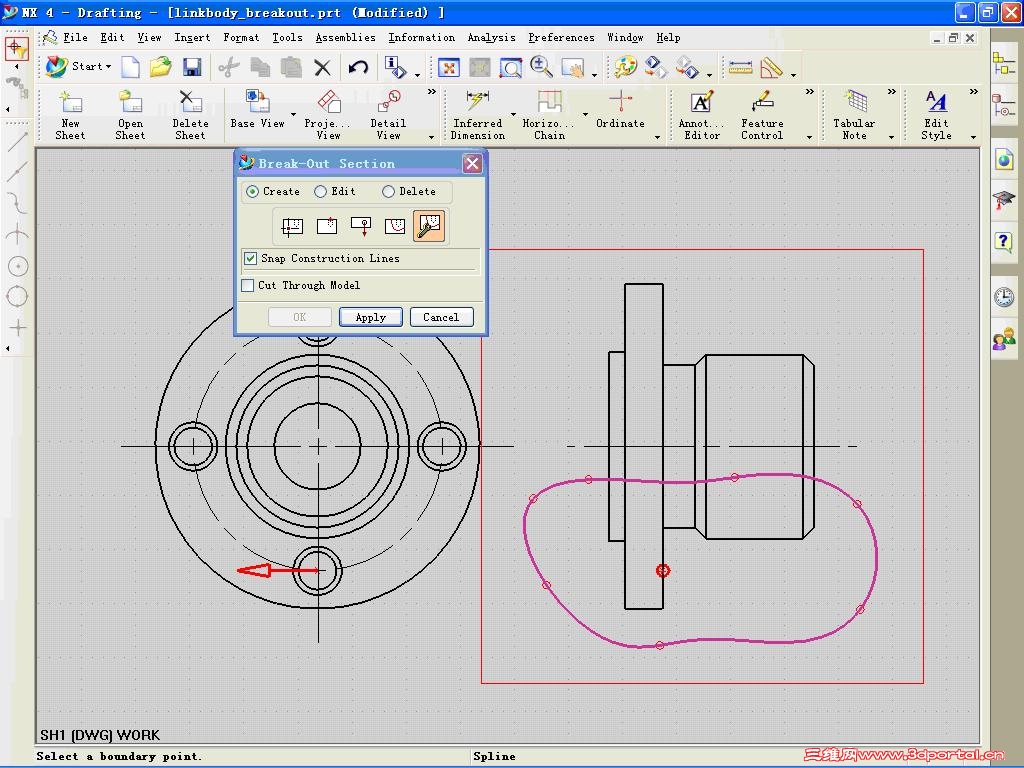
Task: Open the Edit menu
Action: pos(112,38)
